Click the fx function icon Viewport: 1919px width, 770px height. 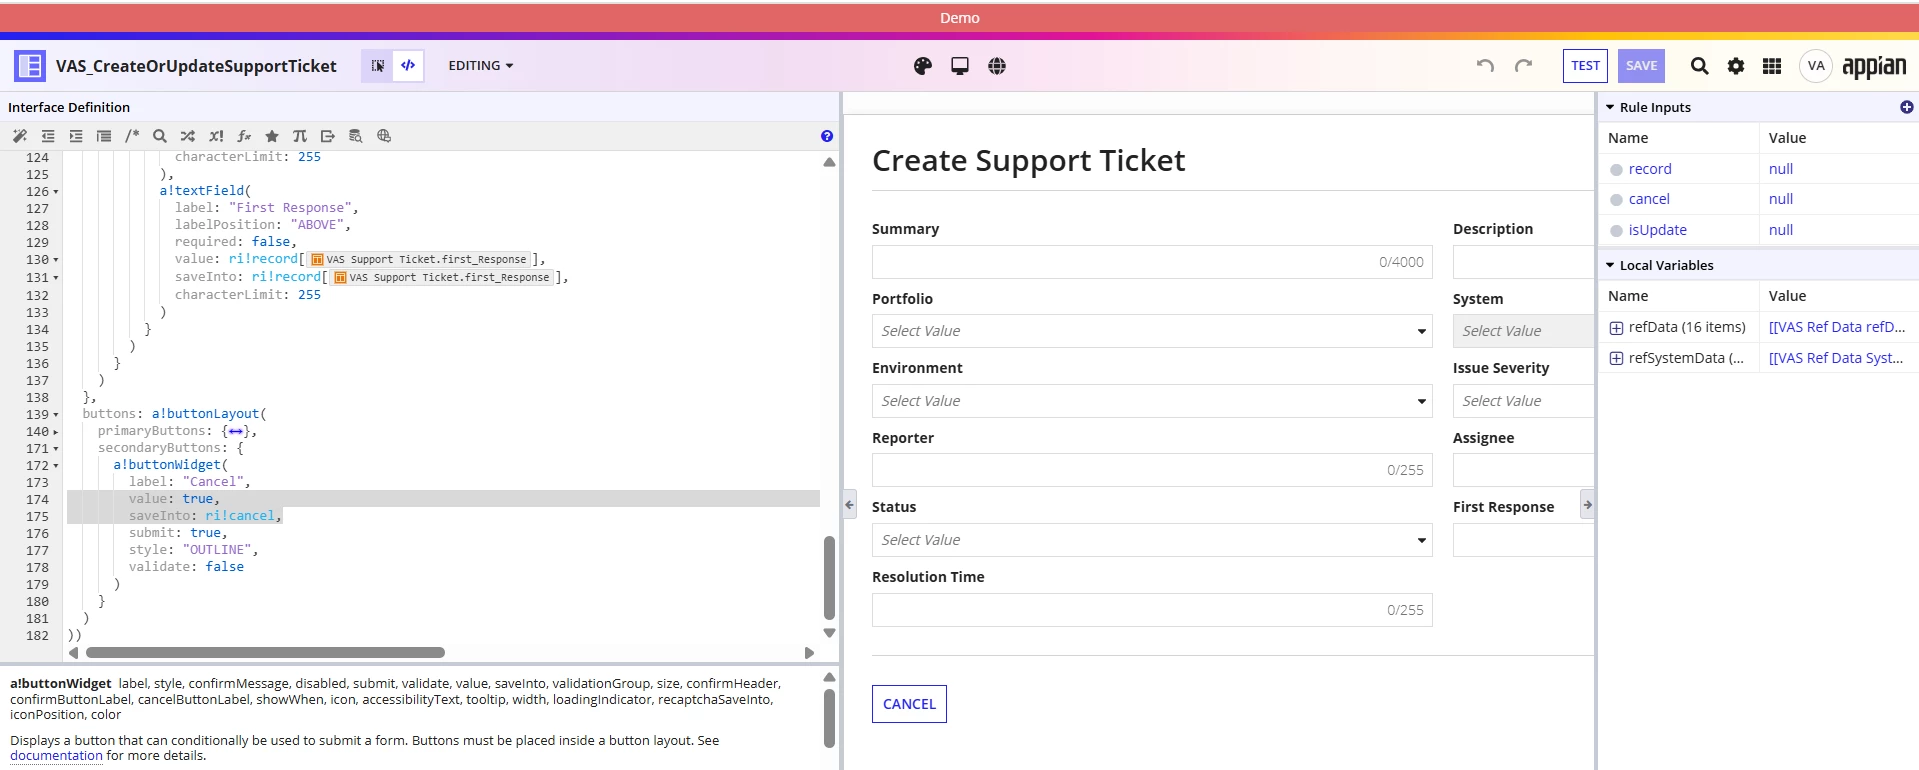[x=244, y=136]
